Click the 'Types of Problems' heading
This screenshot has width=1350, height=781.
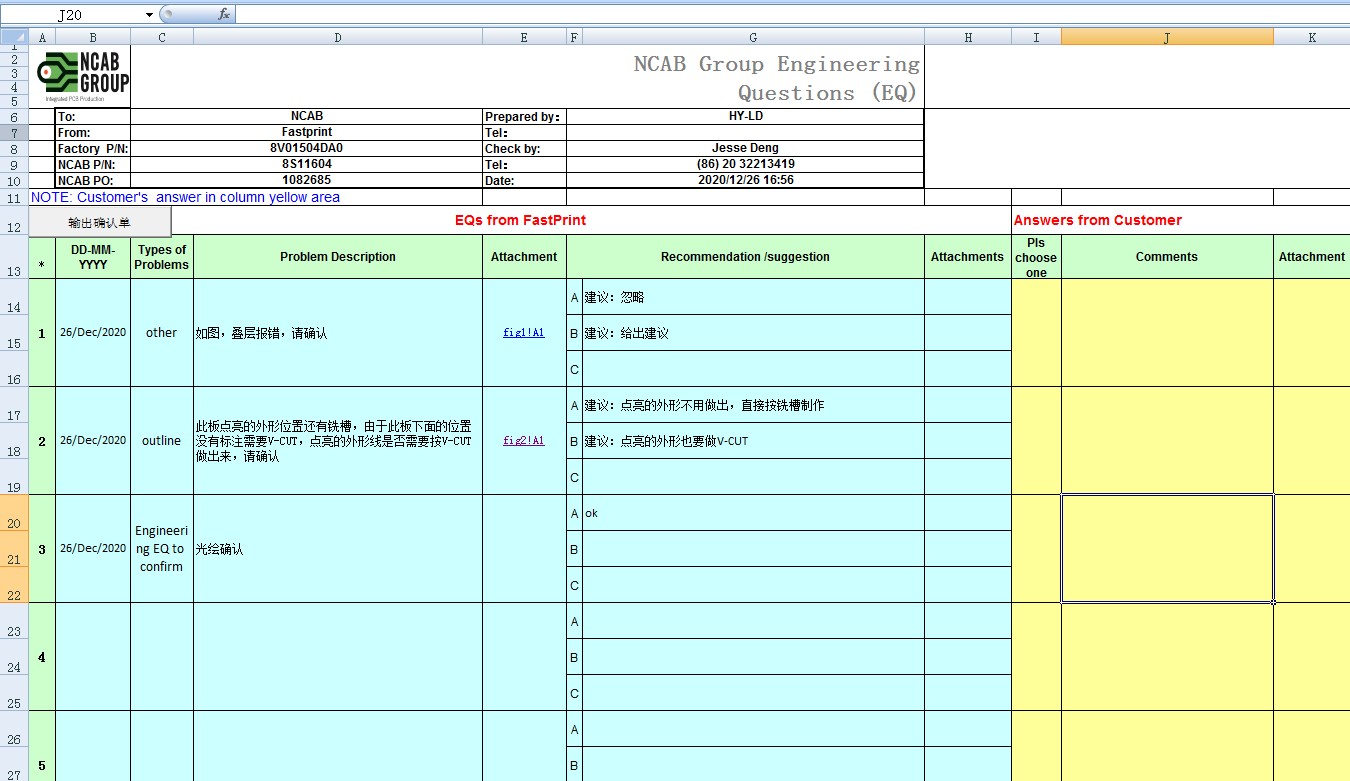point(162,257)
